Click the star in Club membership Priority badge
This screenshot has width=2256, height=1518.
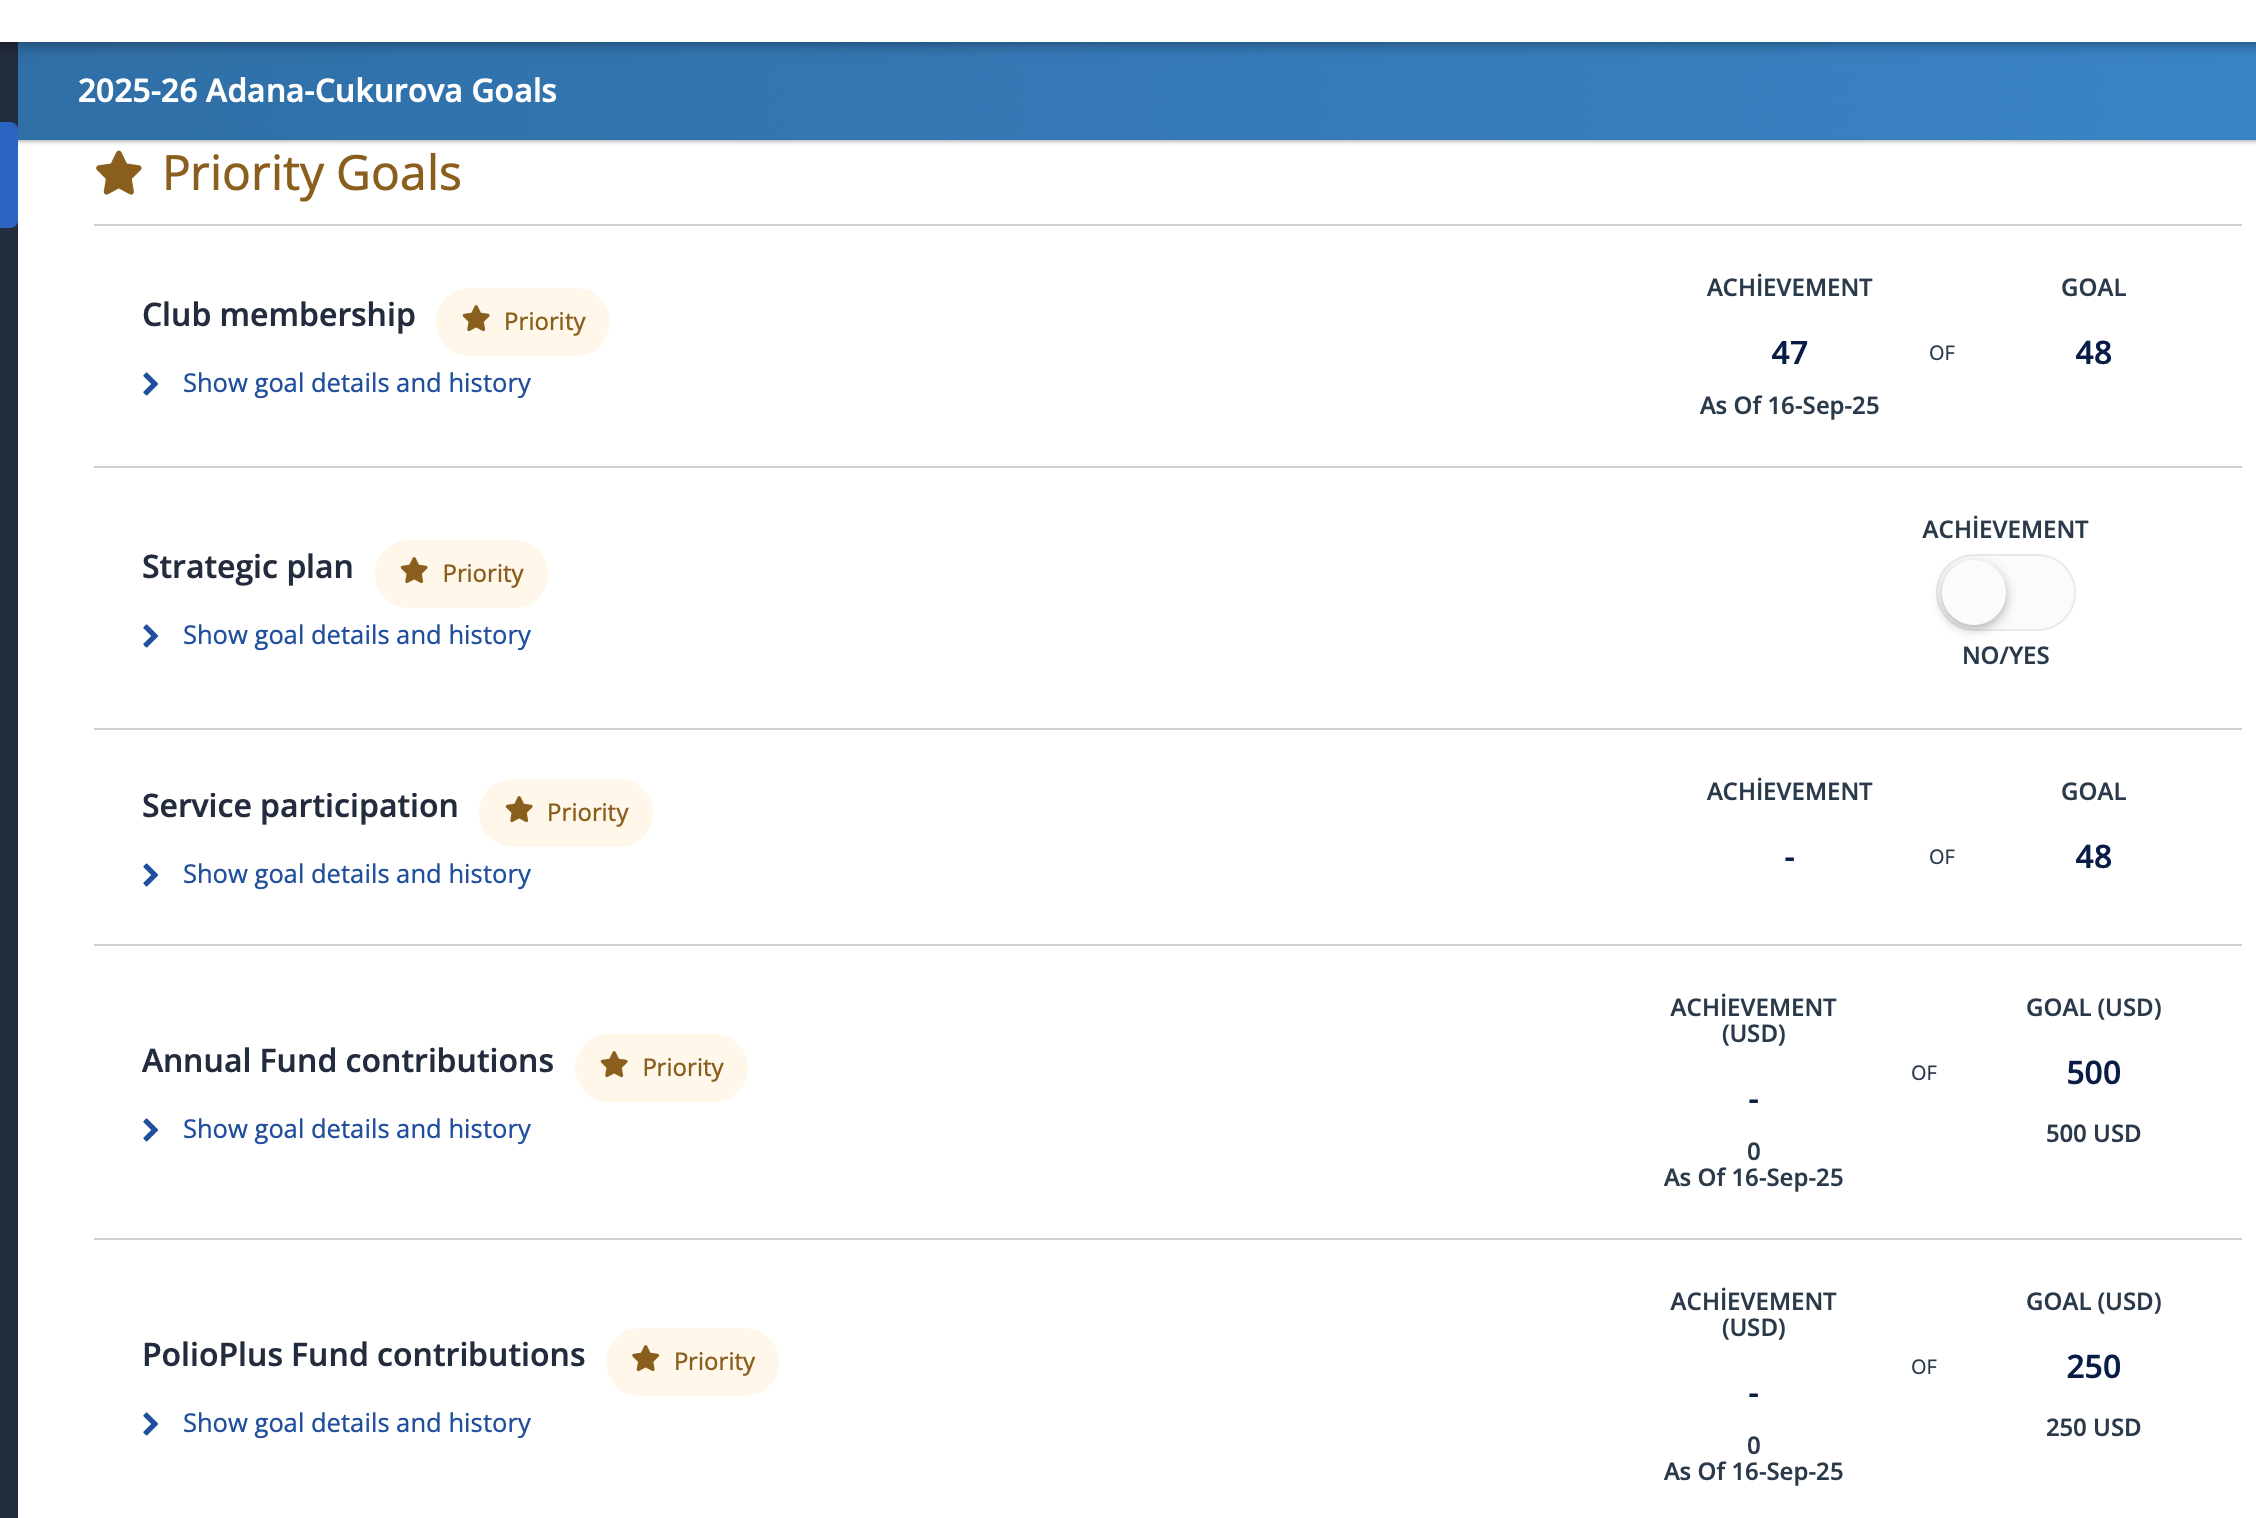click(x=476, y=320)
